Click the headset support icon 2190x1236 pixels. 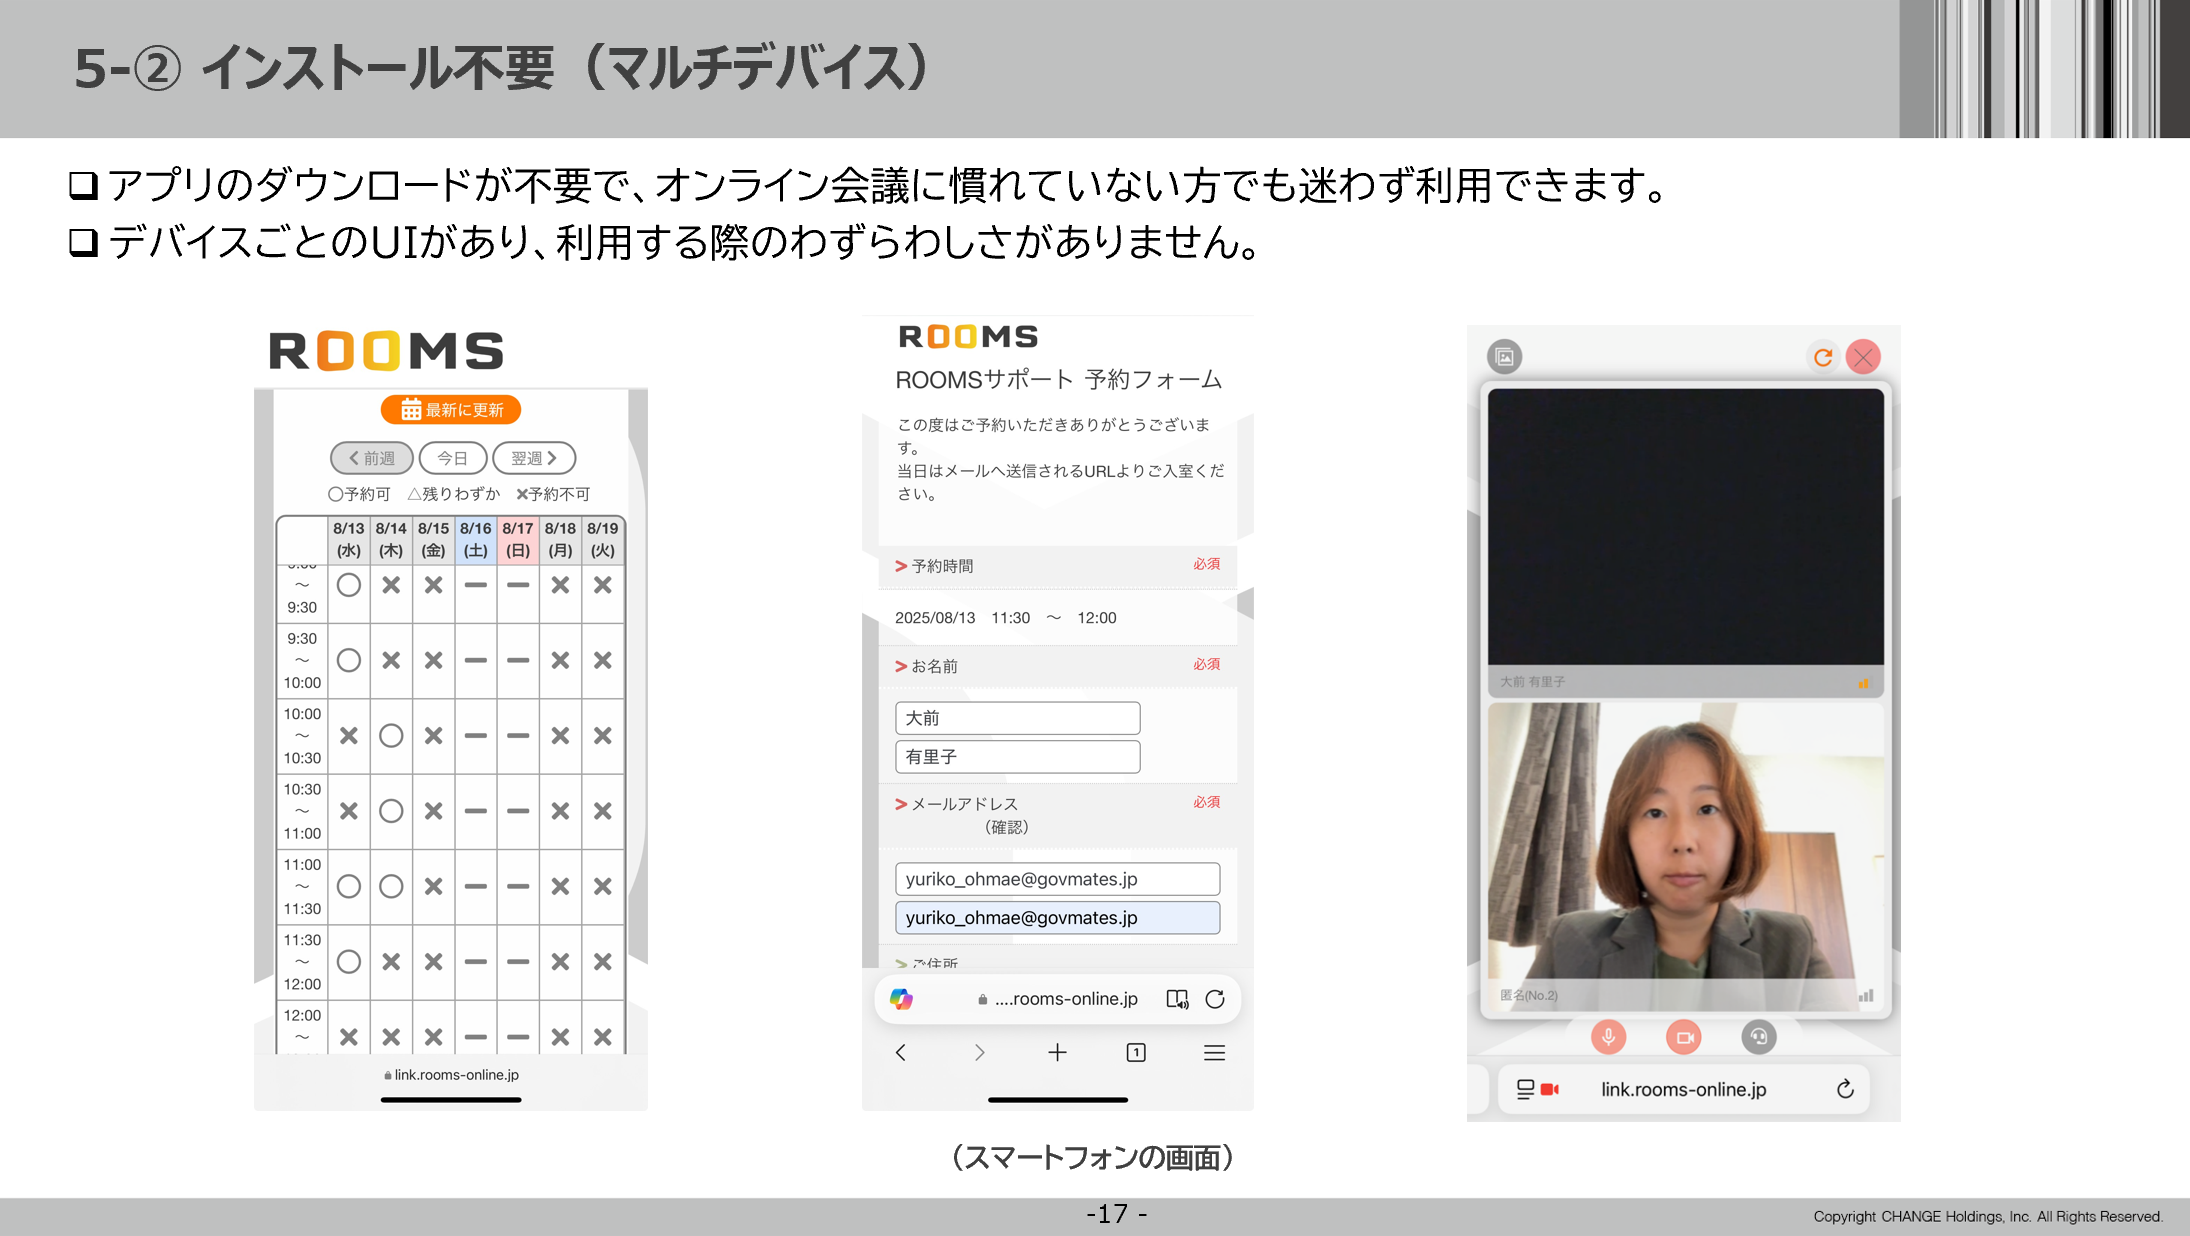click(x=1759, y=1037)
